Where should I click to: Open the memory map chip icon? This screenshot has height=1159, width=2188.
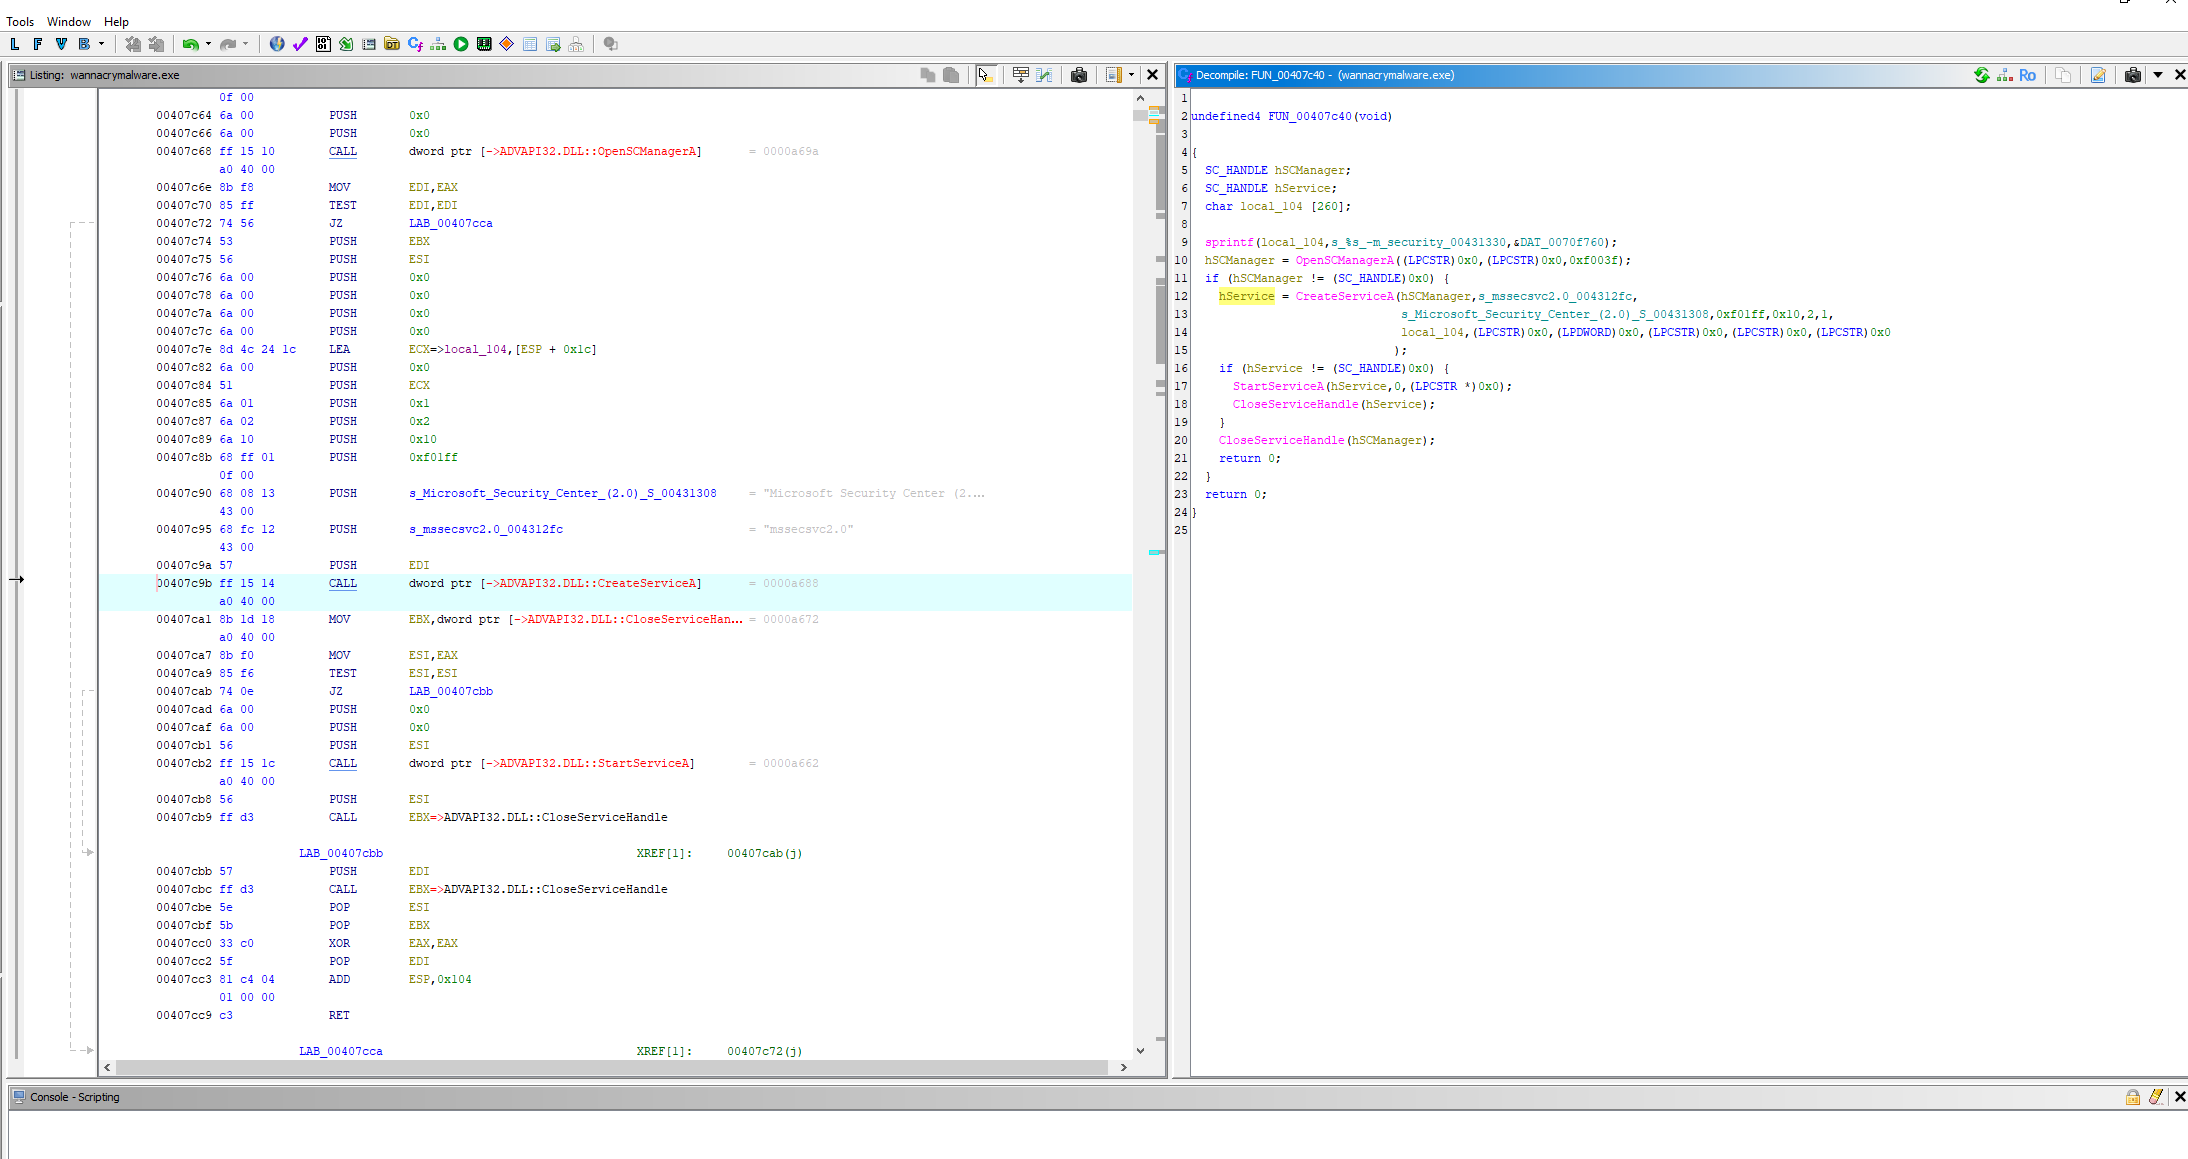coord(484,44)
